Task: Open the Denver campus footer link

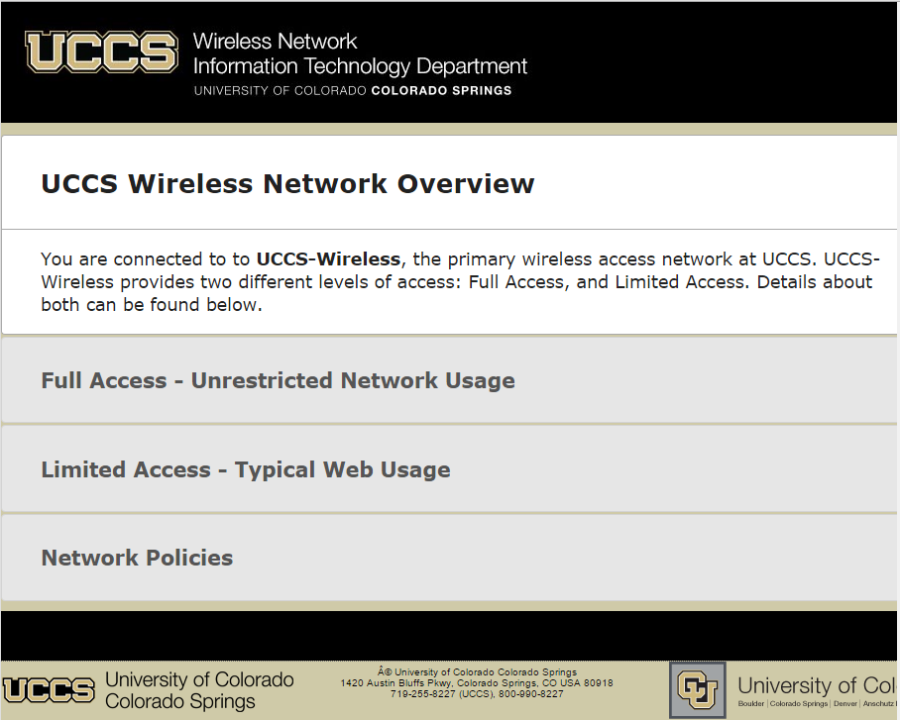Action: [845, 704]
